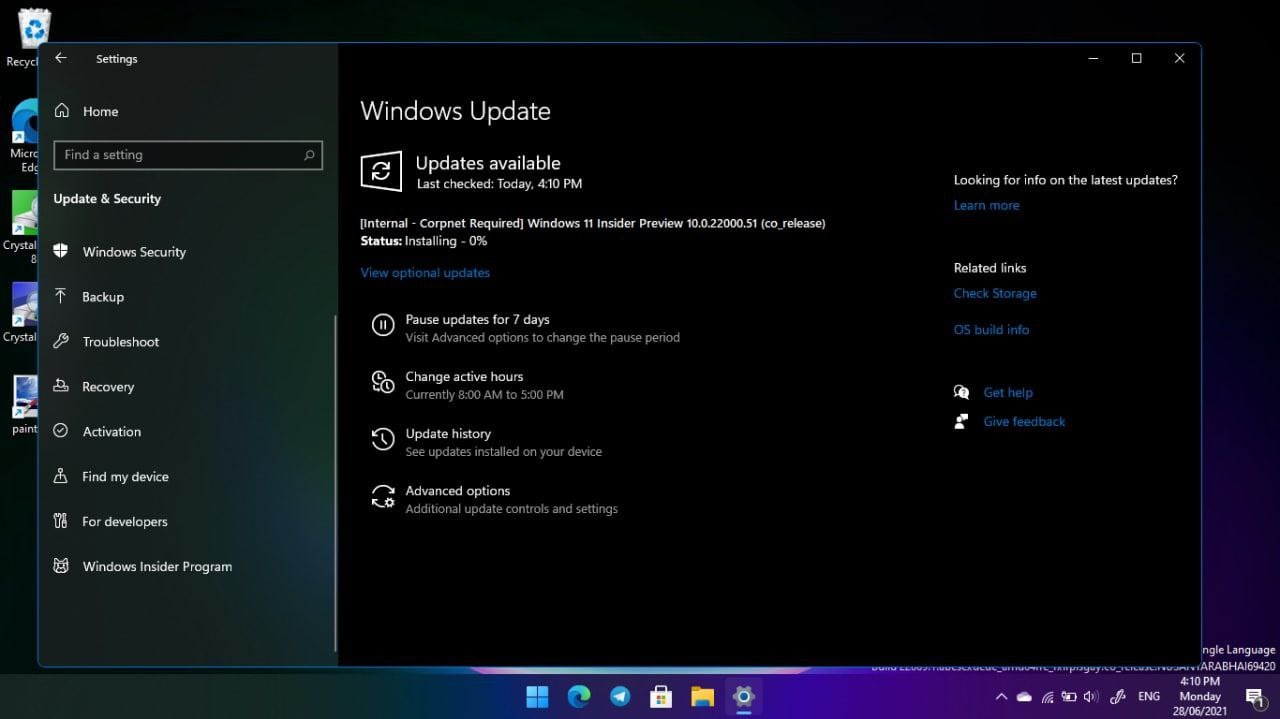The height and width of the screenshot is (719, 1280).
Task: Click the active hours clock icon
Action: point(382,382)
